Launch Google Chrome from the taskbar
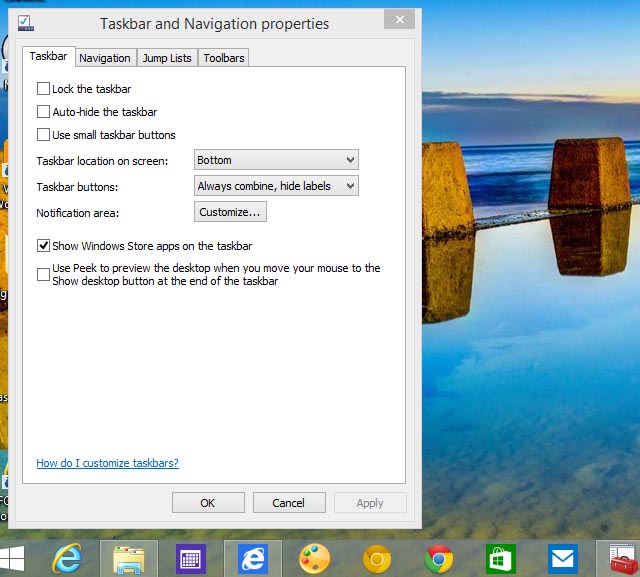Screen dimensions: 640x577 [x=439, y=559]
